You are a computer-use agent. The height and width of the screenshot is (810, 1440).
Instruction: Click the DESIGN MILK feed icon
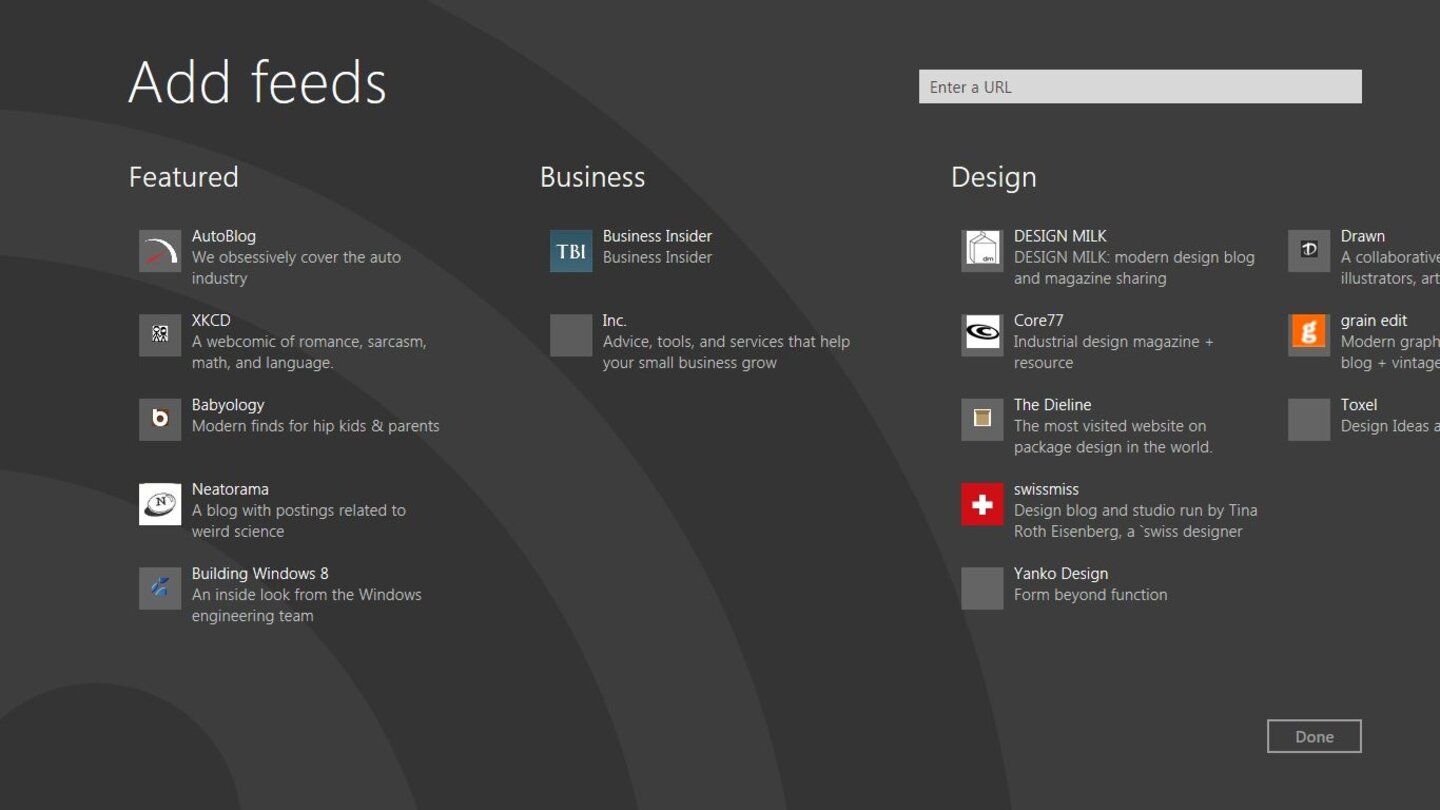pyautogui.click(x=982, y=251)
